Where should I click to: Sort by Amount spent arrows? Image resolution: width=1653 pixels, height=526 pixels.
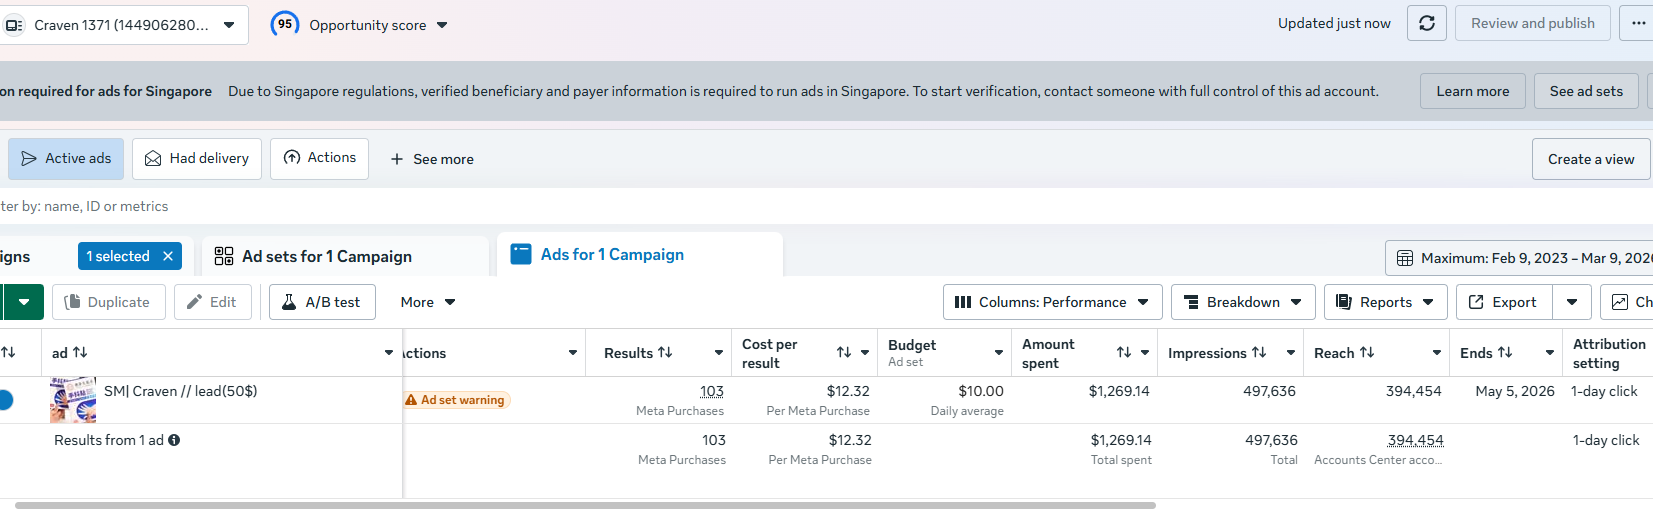(1124, 353)
